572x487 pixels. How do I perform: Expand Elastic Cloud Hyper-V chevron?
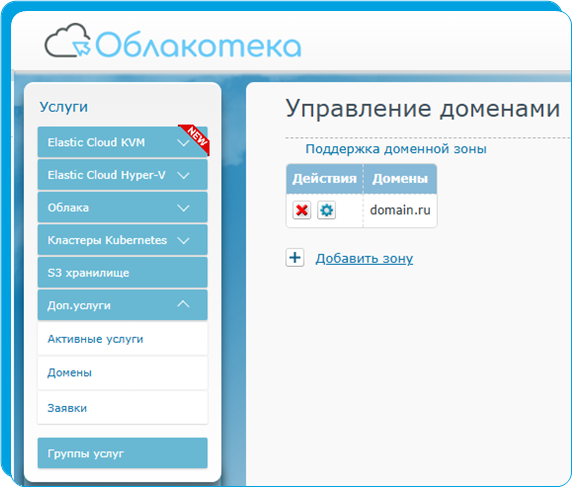pyautogui.click(x=183, y=175)
